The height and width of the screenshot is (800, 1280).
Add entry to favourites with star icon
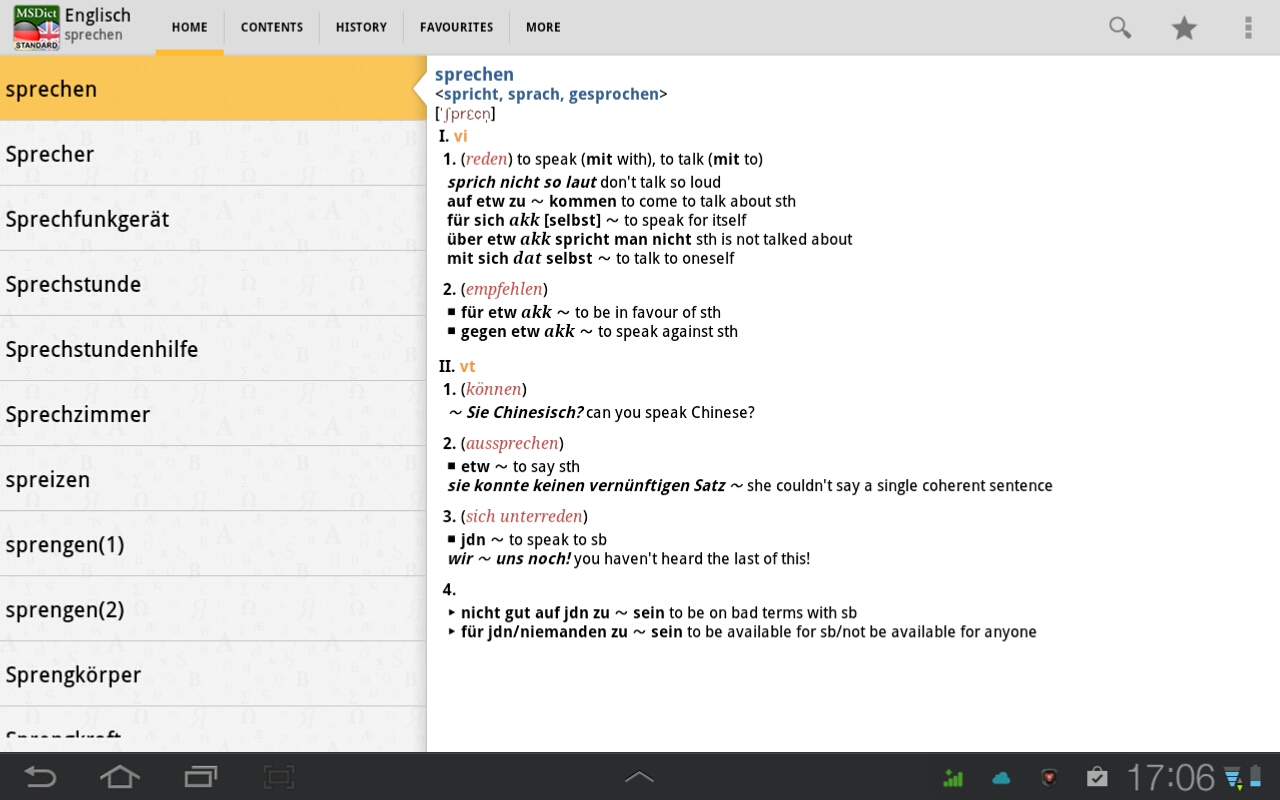(1184, 28)
